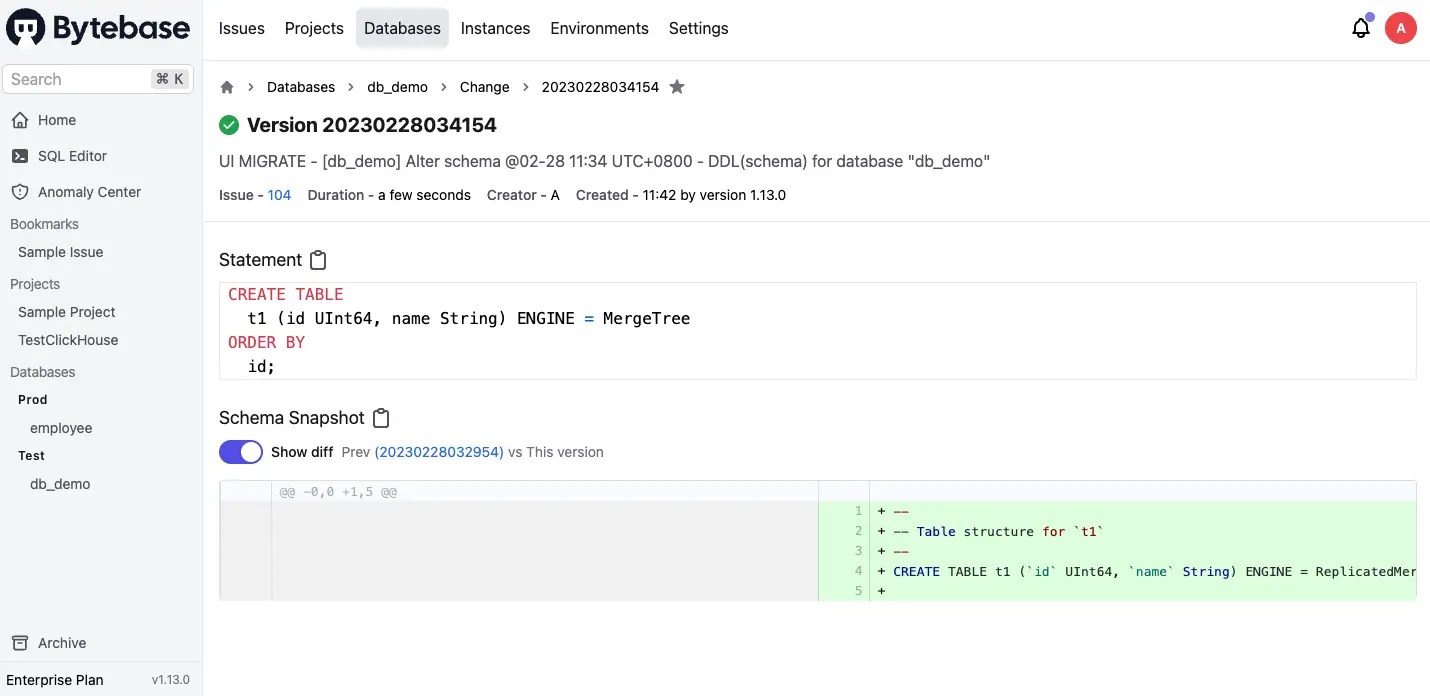Open the Databases menu
Screen dimensions: 1430x696
point(402,28)
